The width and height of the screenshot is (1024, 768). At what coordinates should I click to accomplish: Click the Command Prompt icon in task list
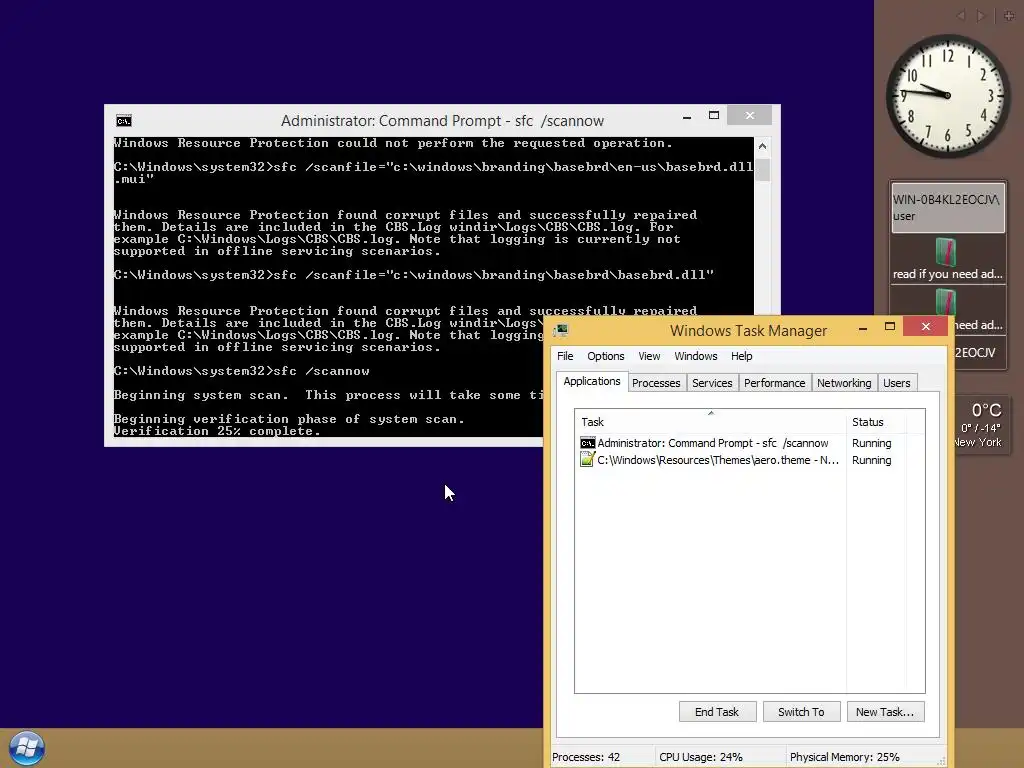pyautogui.click(x=587, y=443)
